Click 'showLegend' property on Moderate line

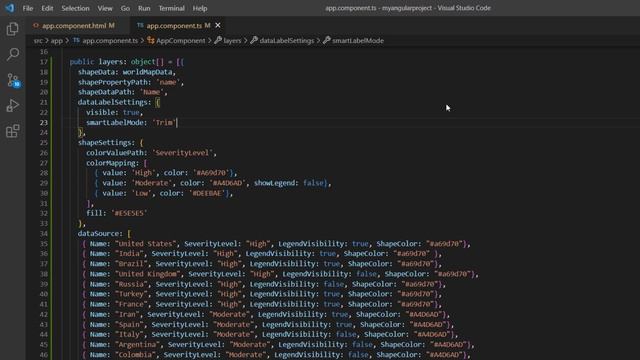click(x=274, y=183)
